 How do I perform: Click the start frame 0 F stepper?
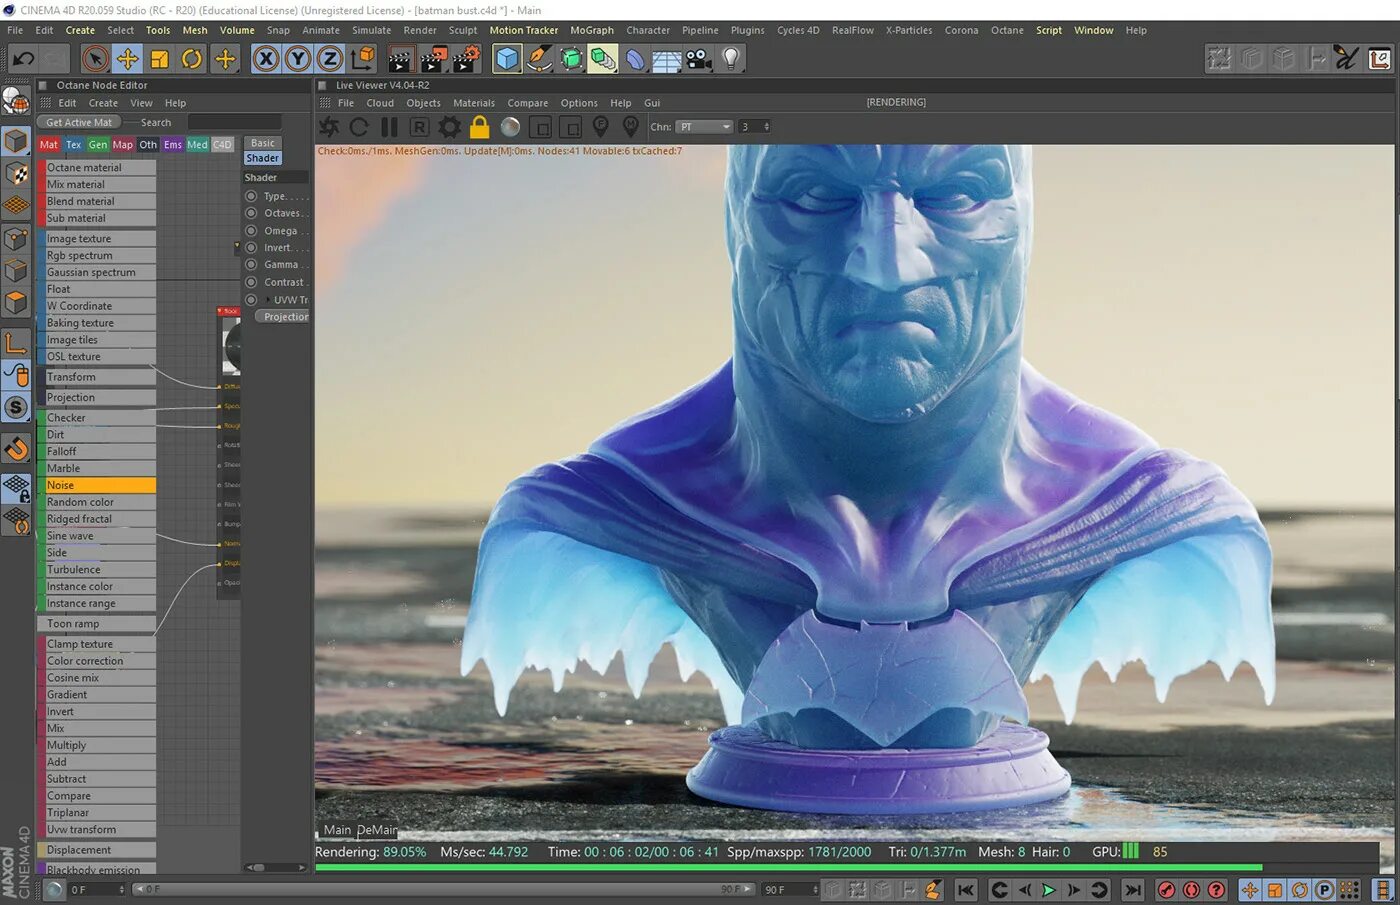122,889
